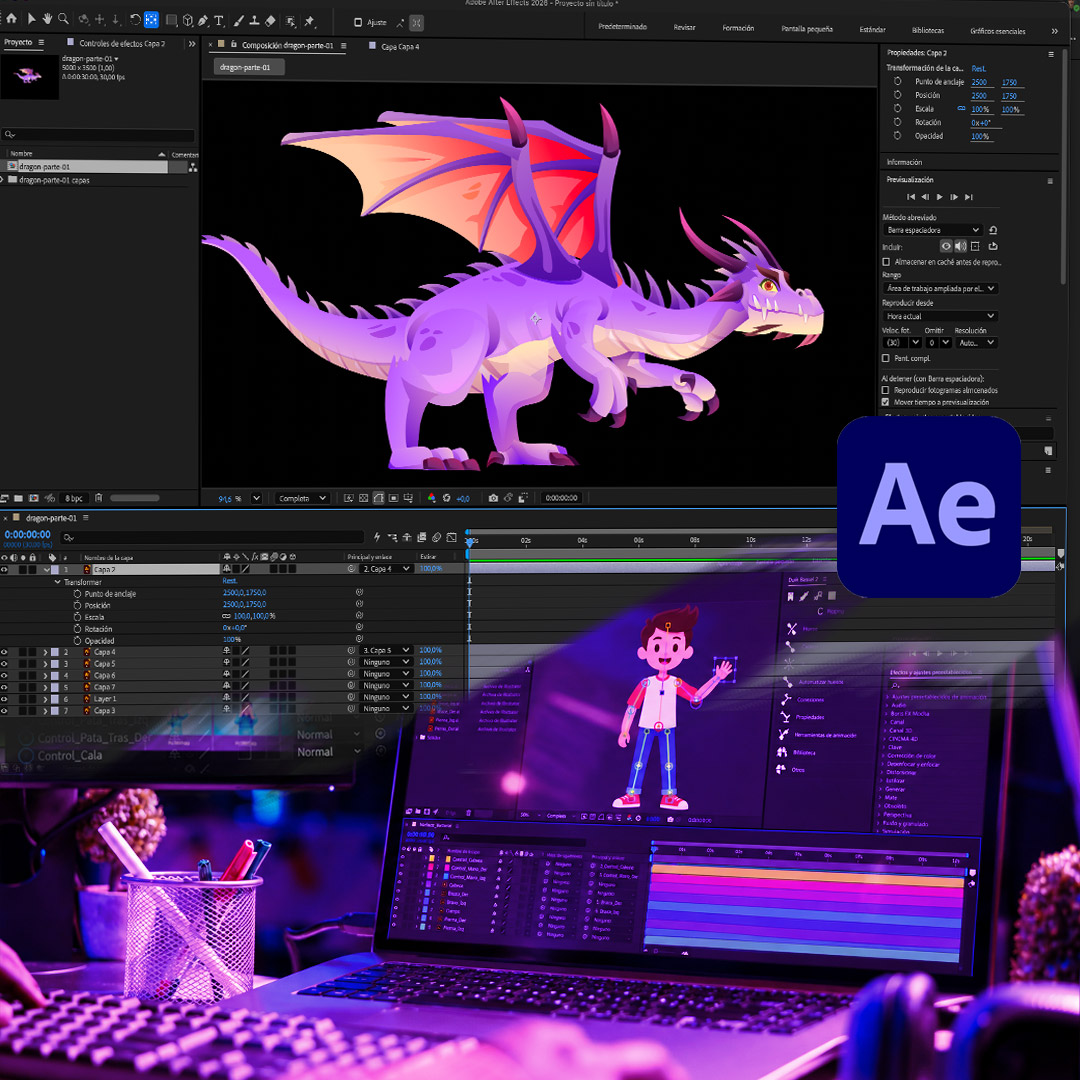
Task: Select the Zoom magnifier tool
Action: click(63, 19)
